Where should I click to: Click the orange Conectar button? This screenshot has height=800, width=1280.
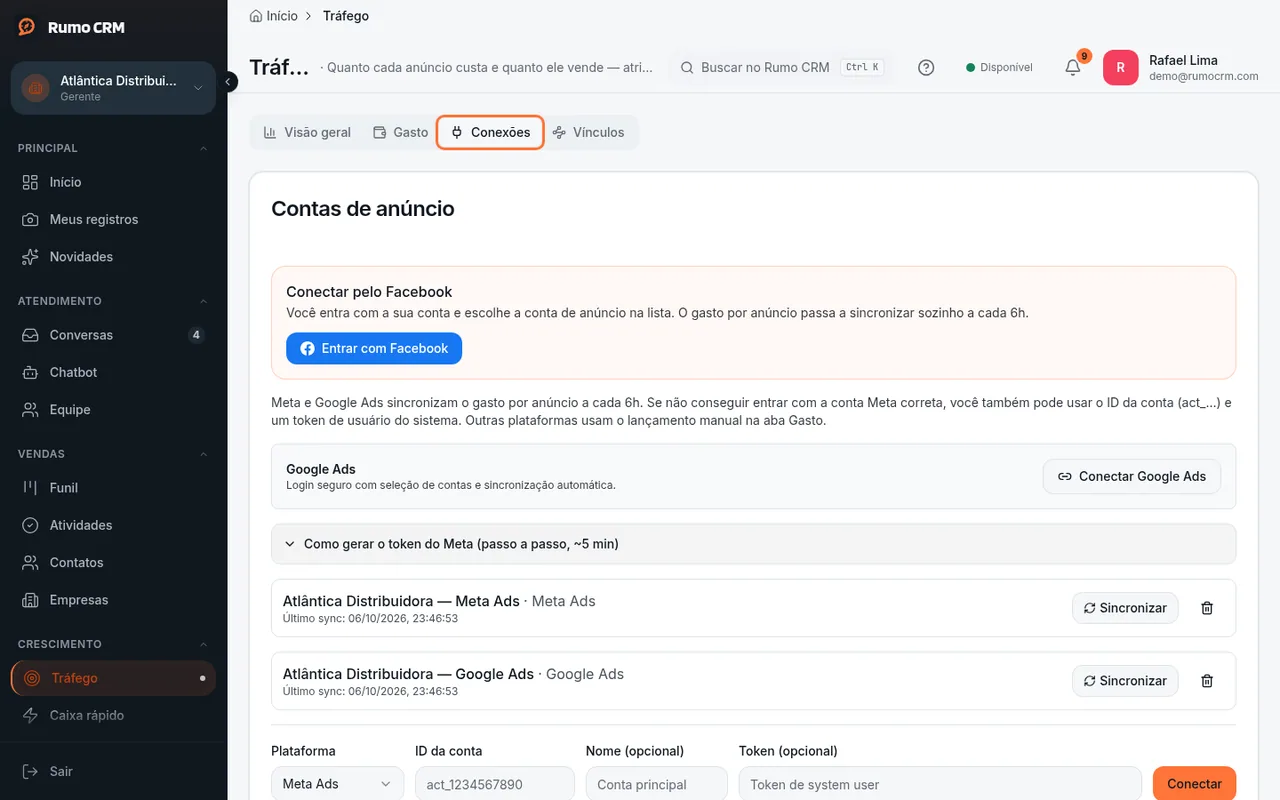tap(1194, 784)
